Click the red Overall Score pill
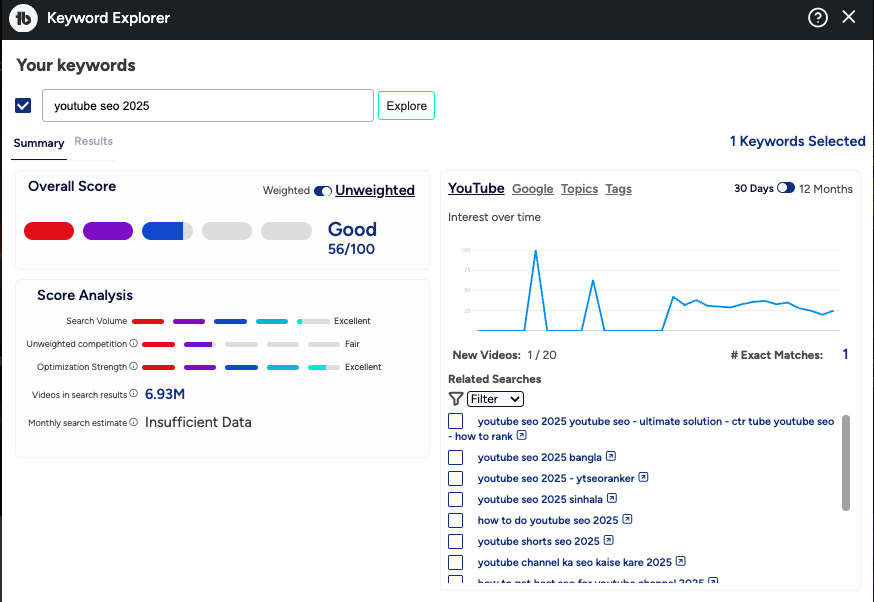This screenshot has height=602, width=874. 49,231
